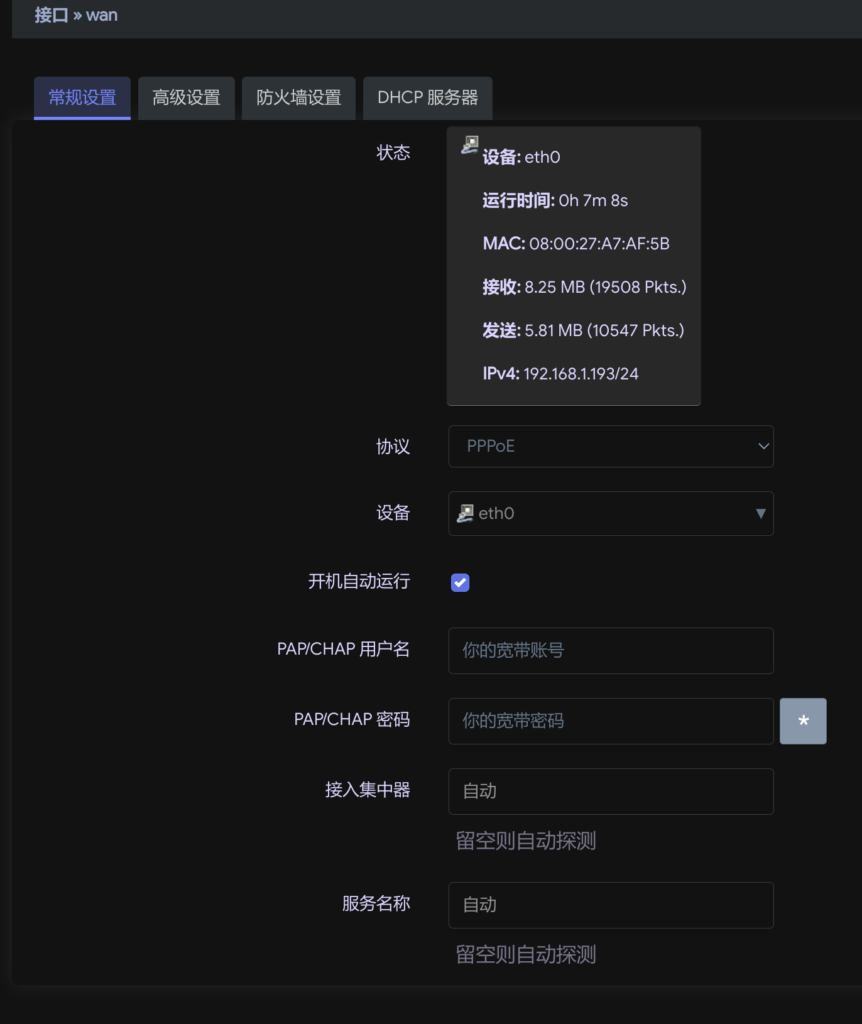Select the 常规设置 tab
This screenshot has height=1024, width=862.
point(82,98)
